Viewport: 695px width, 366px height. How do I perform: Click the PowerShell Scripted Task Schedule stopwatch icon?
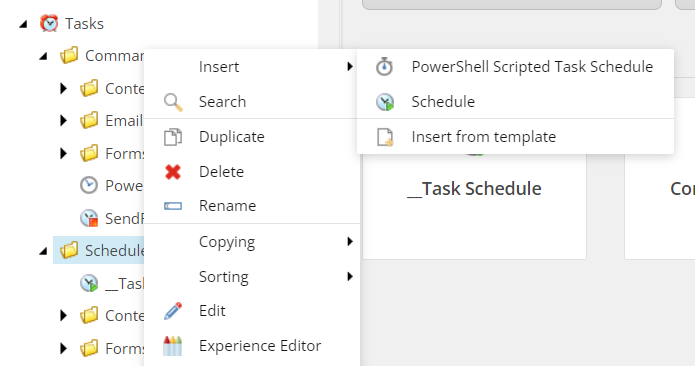click(x=384, y=66)
